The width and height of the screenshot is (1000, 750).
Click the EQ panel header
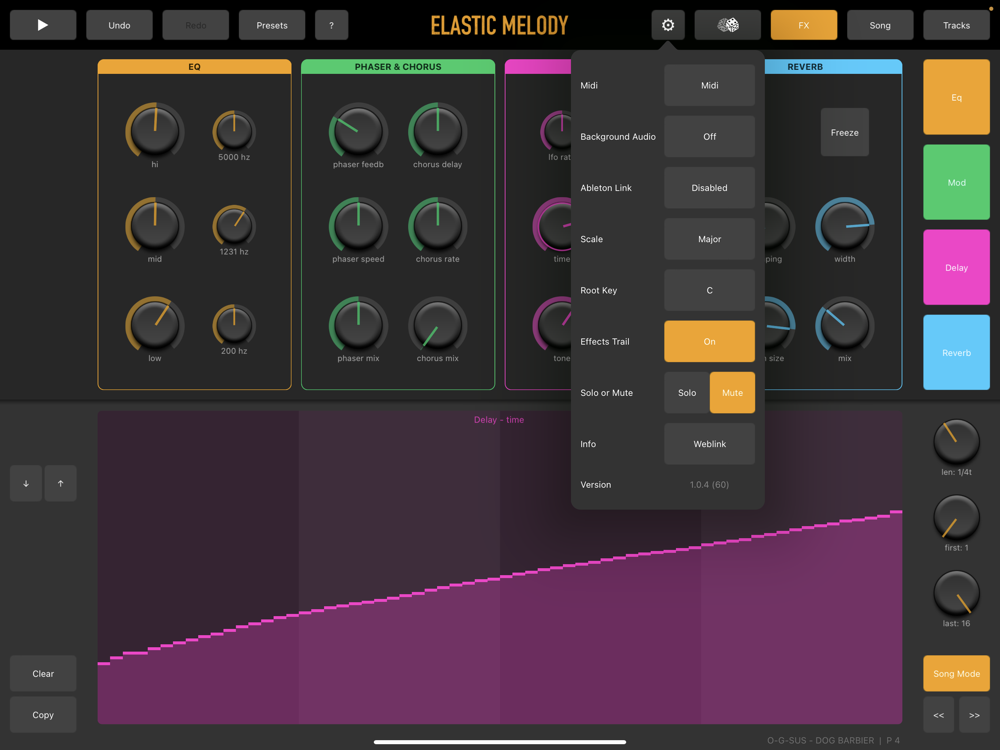tap(195, 66)
